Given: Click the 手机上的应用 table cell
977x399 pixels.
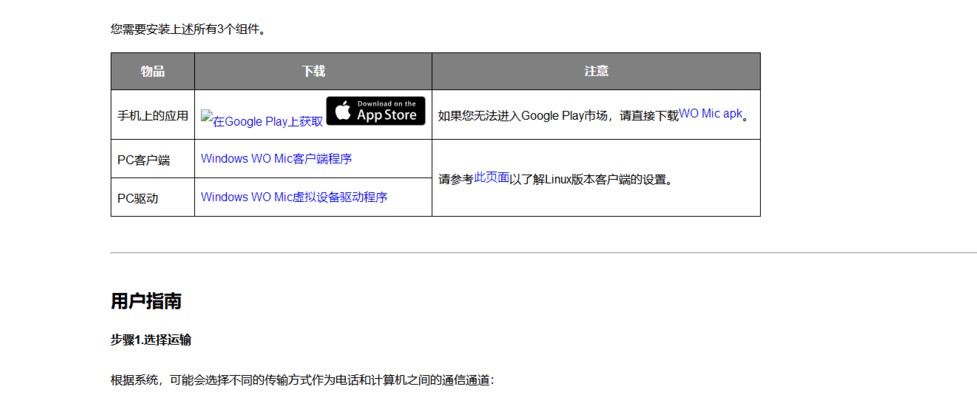Looking at the screenshot, I should click(153, 115).
